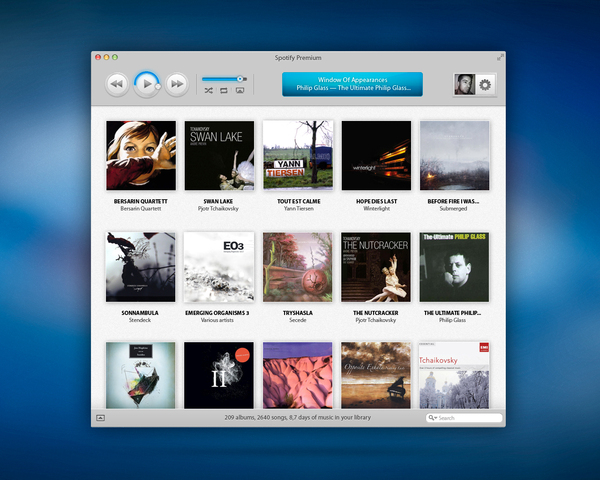Image resolution: width=600 pixels, height=480 pixels.
Task: Click the TRYSHASLA album title
Action: pos(298,313)
